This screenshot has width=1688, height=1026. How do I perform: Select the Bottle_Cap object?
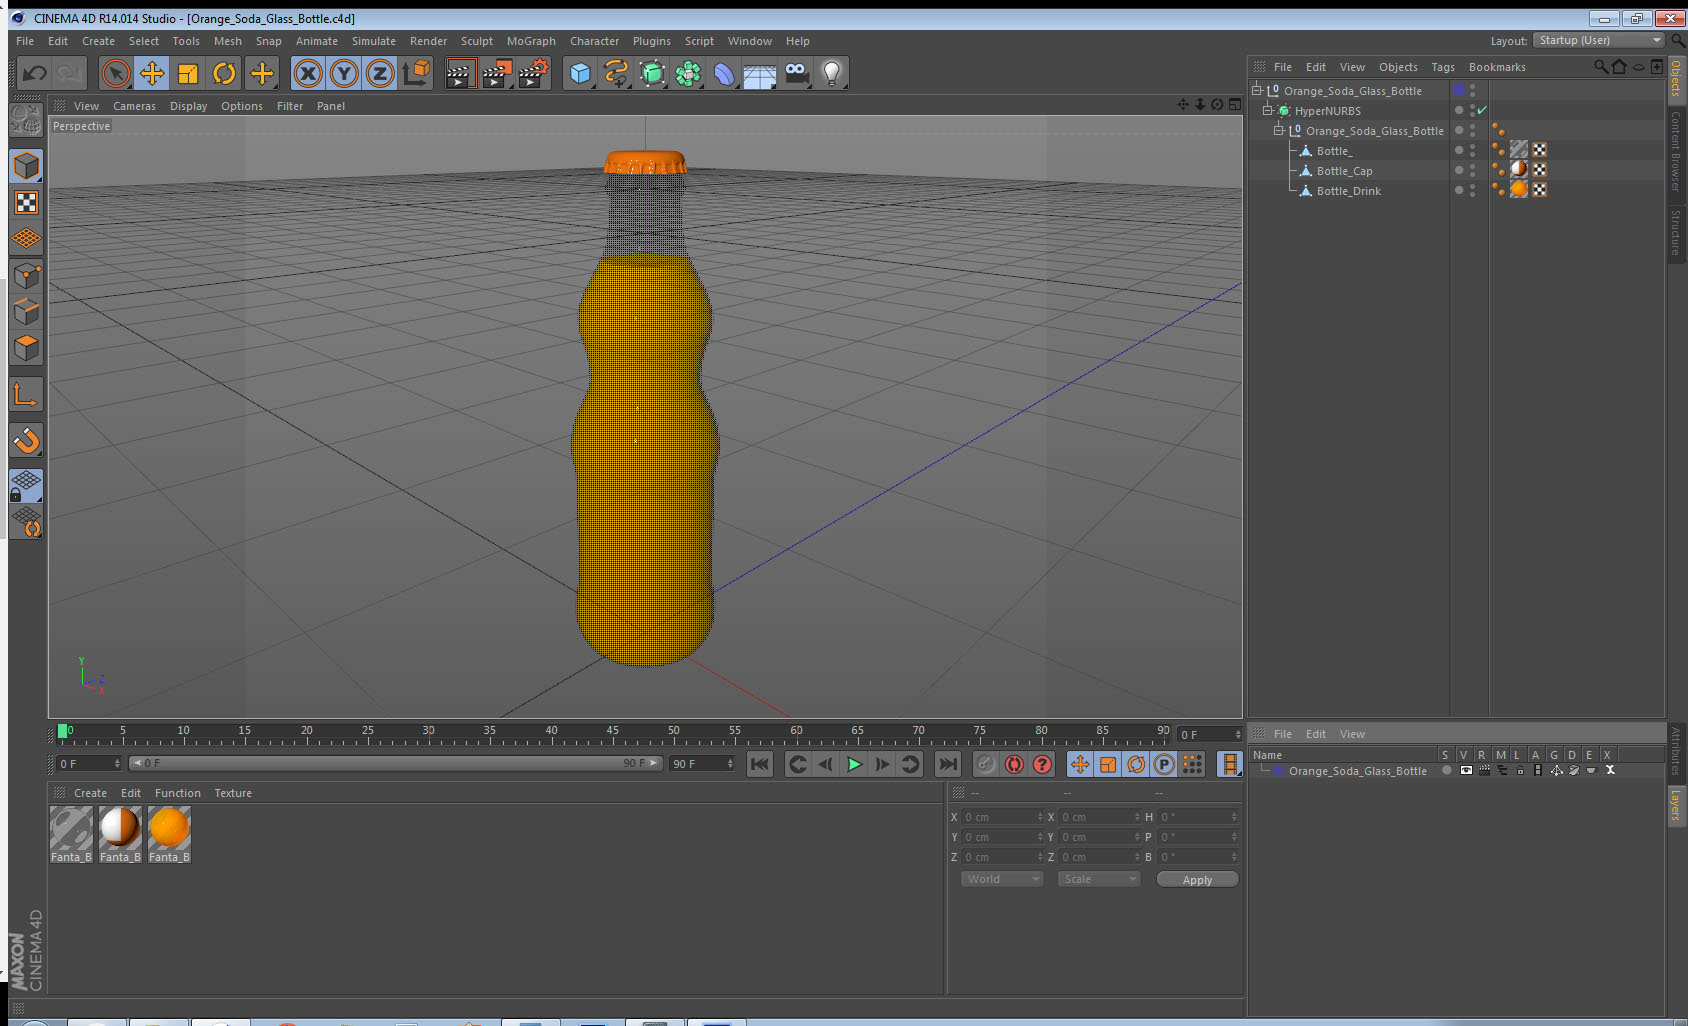[x=1344, y=171]
